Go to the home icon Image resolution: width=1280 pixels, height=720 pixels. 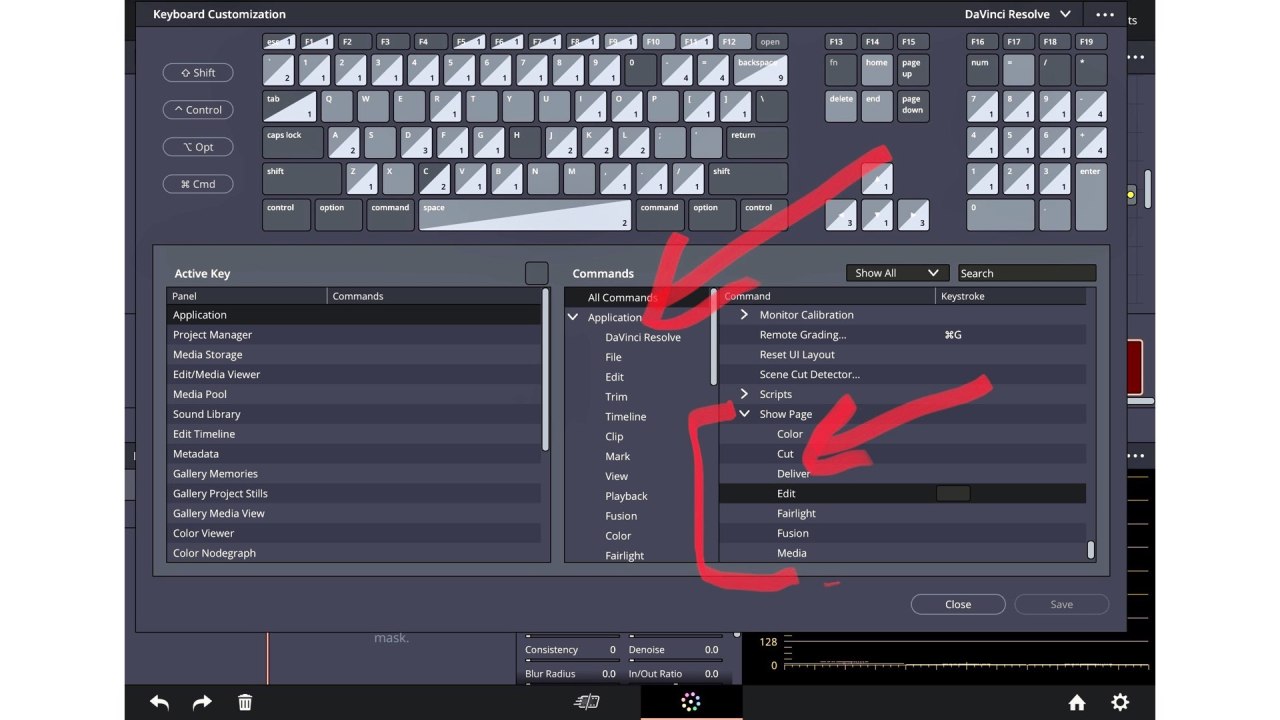(x=1077, y=702)
